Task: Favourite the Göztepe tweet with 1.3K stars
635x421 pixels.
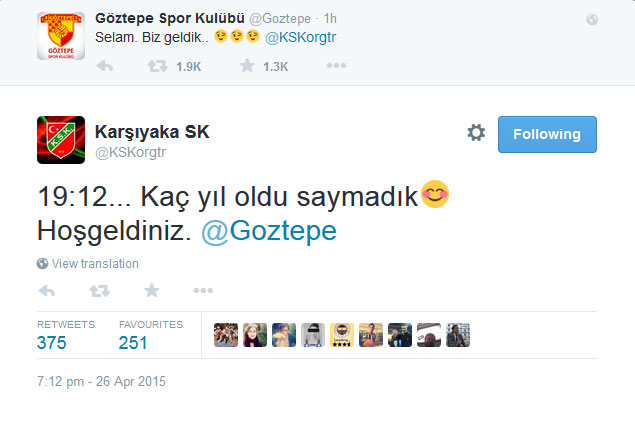Action: pos(247,65)
